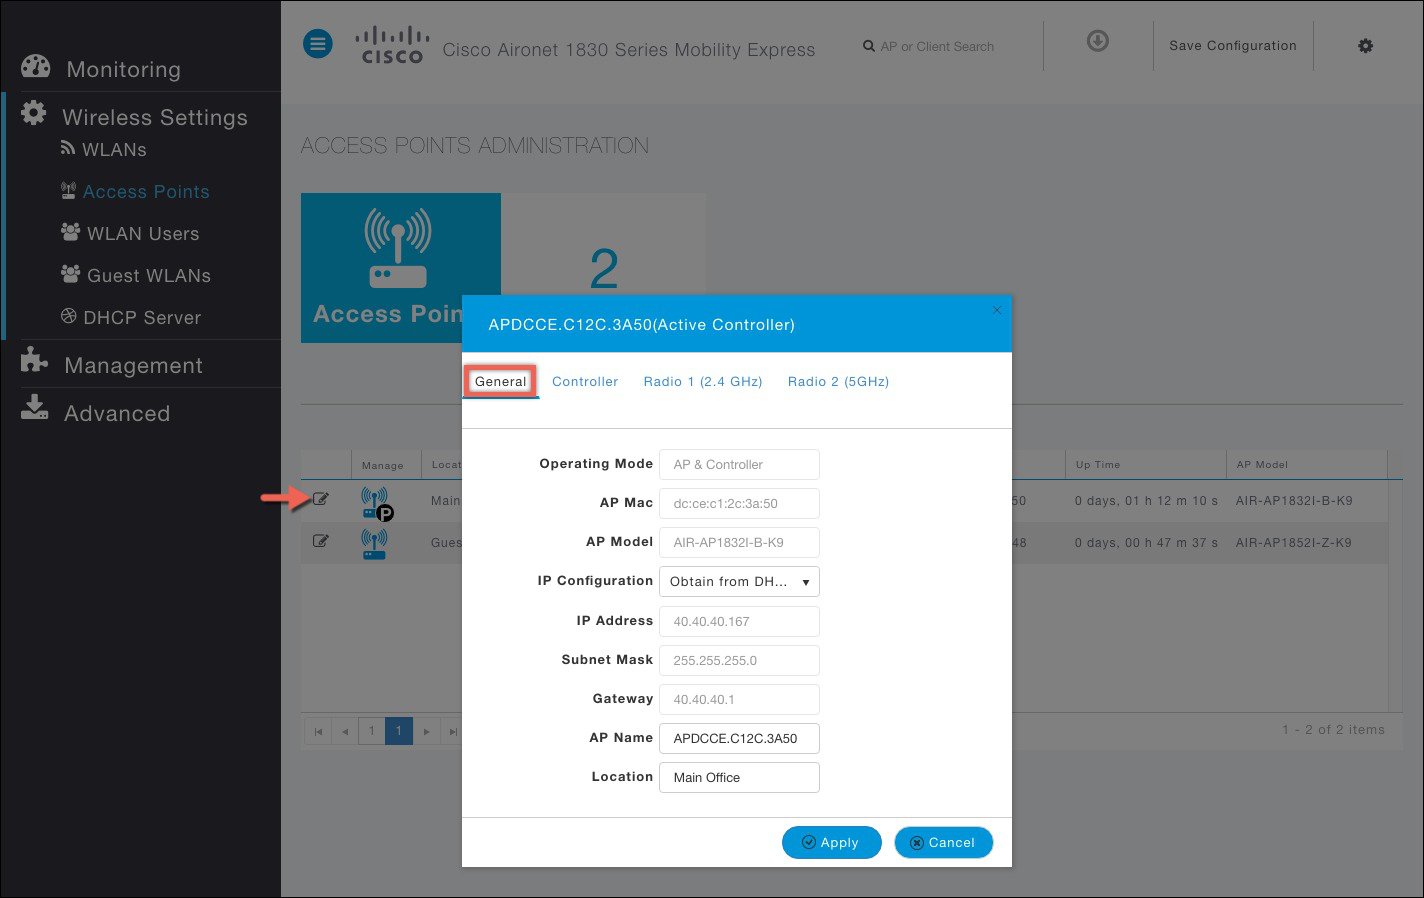The image size is (1424, 898).
Task: Switch to Radio 2 (5GHz) tab
Action: (x=838, y=382)
